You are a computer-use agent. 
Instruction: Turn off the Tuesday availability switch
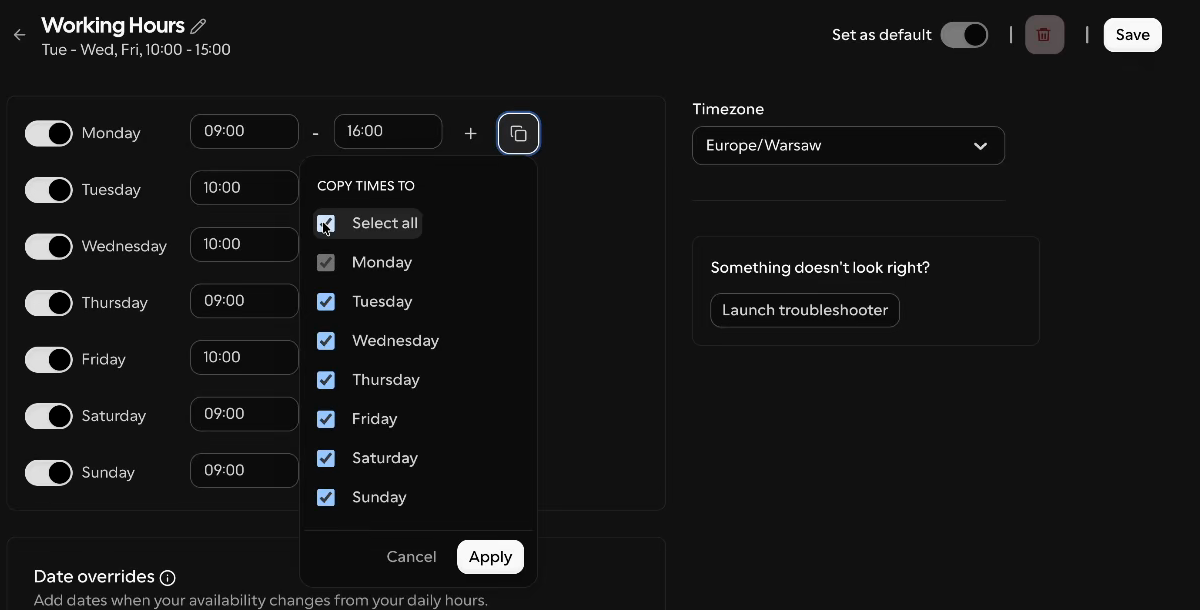point(49,189)
